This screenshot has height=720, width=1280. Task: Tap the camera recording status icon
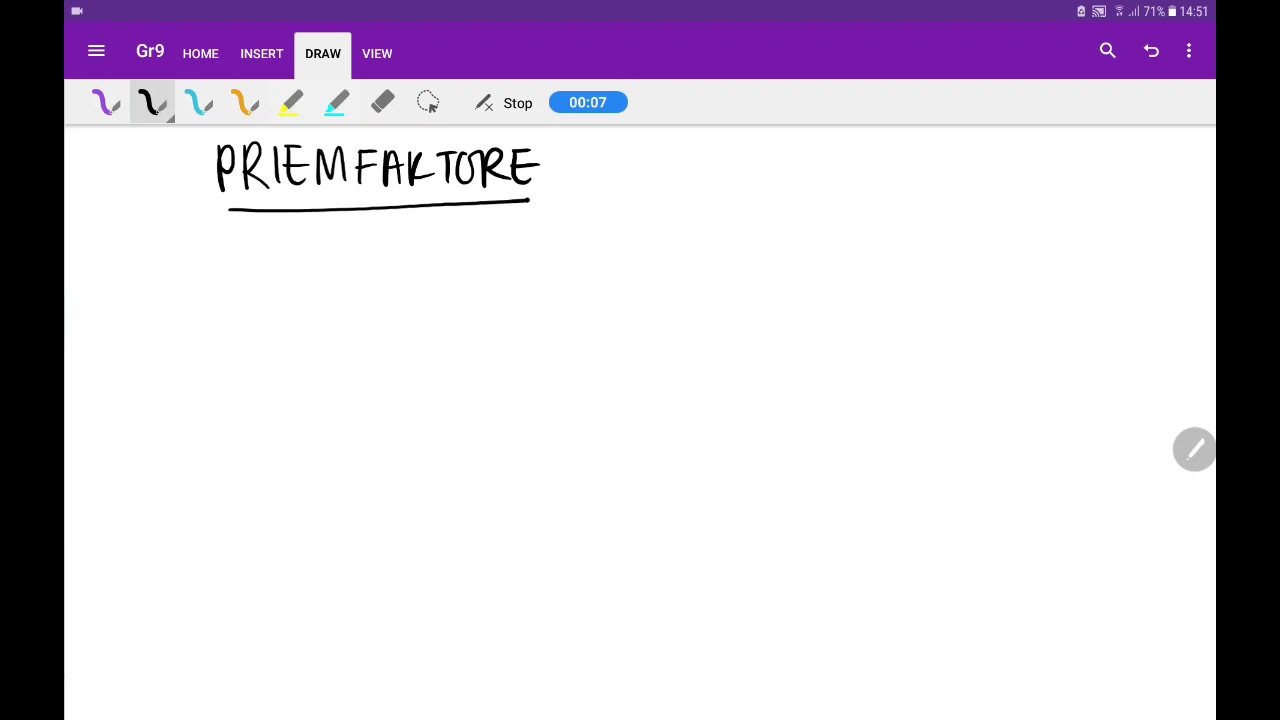[x=77, y=11]
